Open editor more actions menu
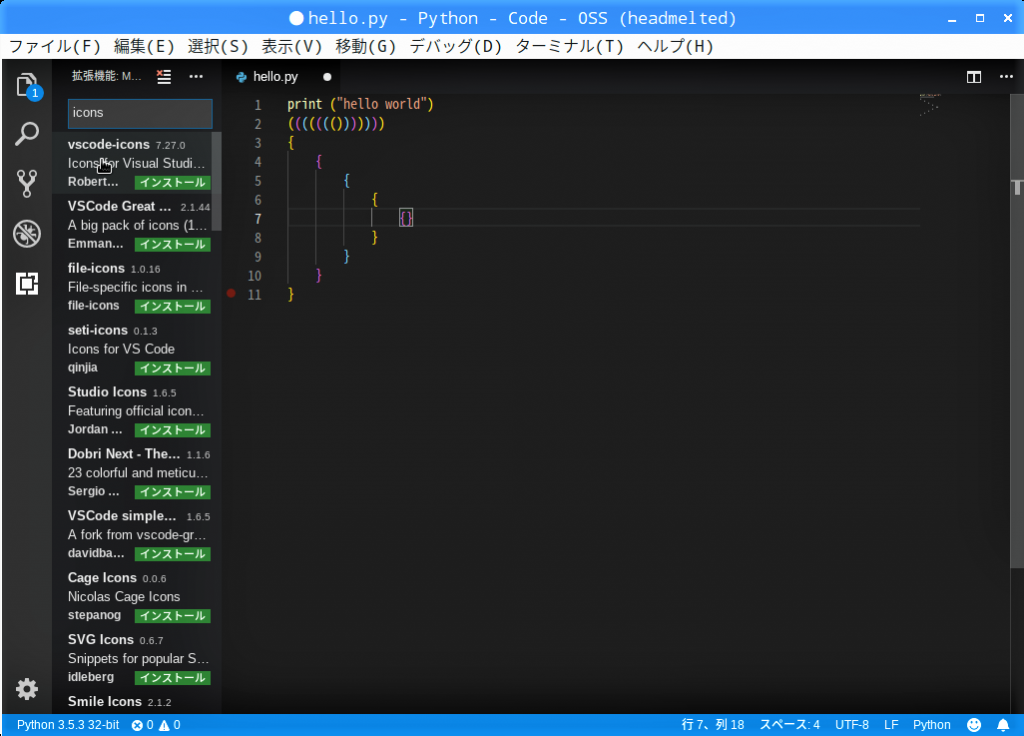This screenshot has height=736, width=1024. 1006,76
